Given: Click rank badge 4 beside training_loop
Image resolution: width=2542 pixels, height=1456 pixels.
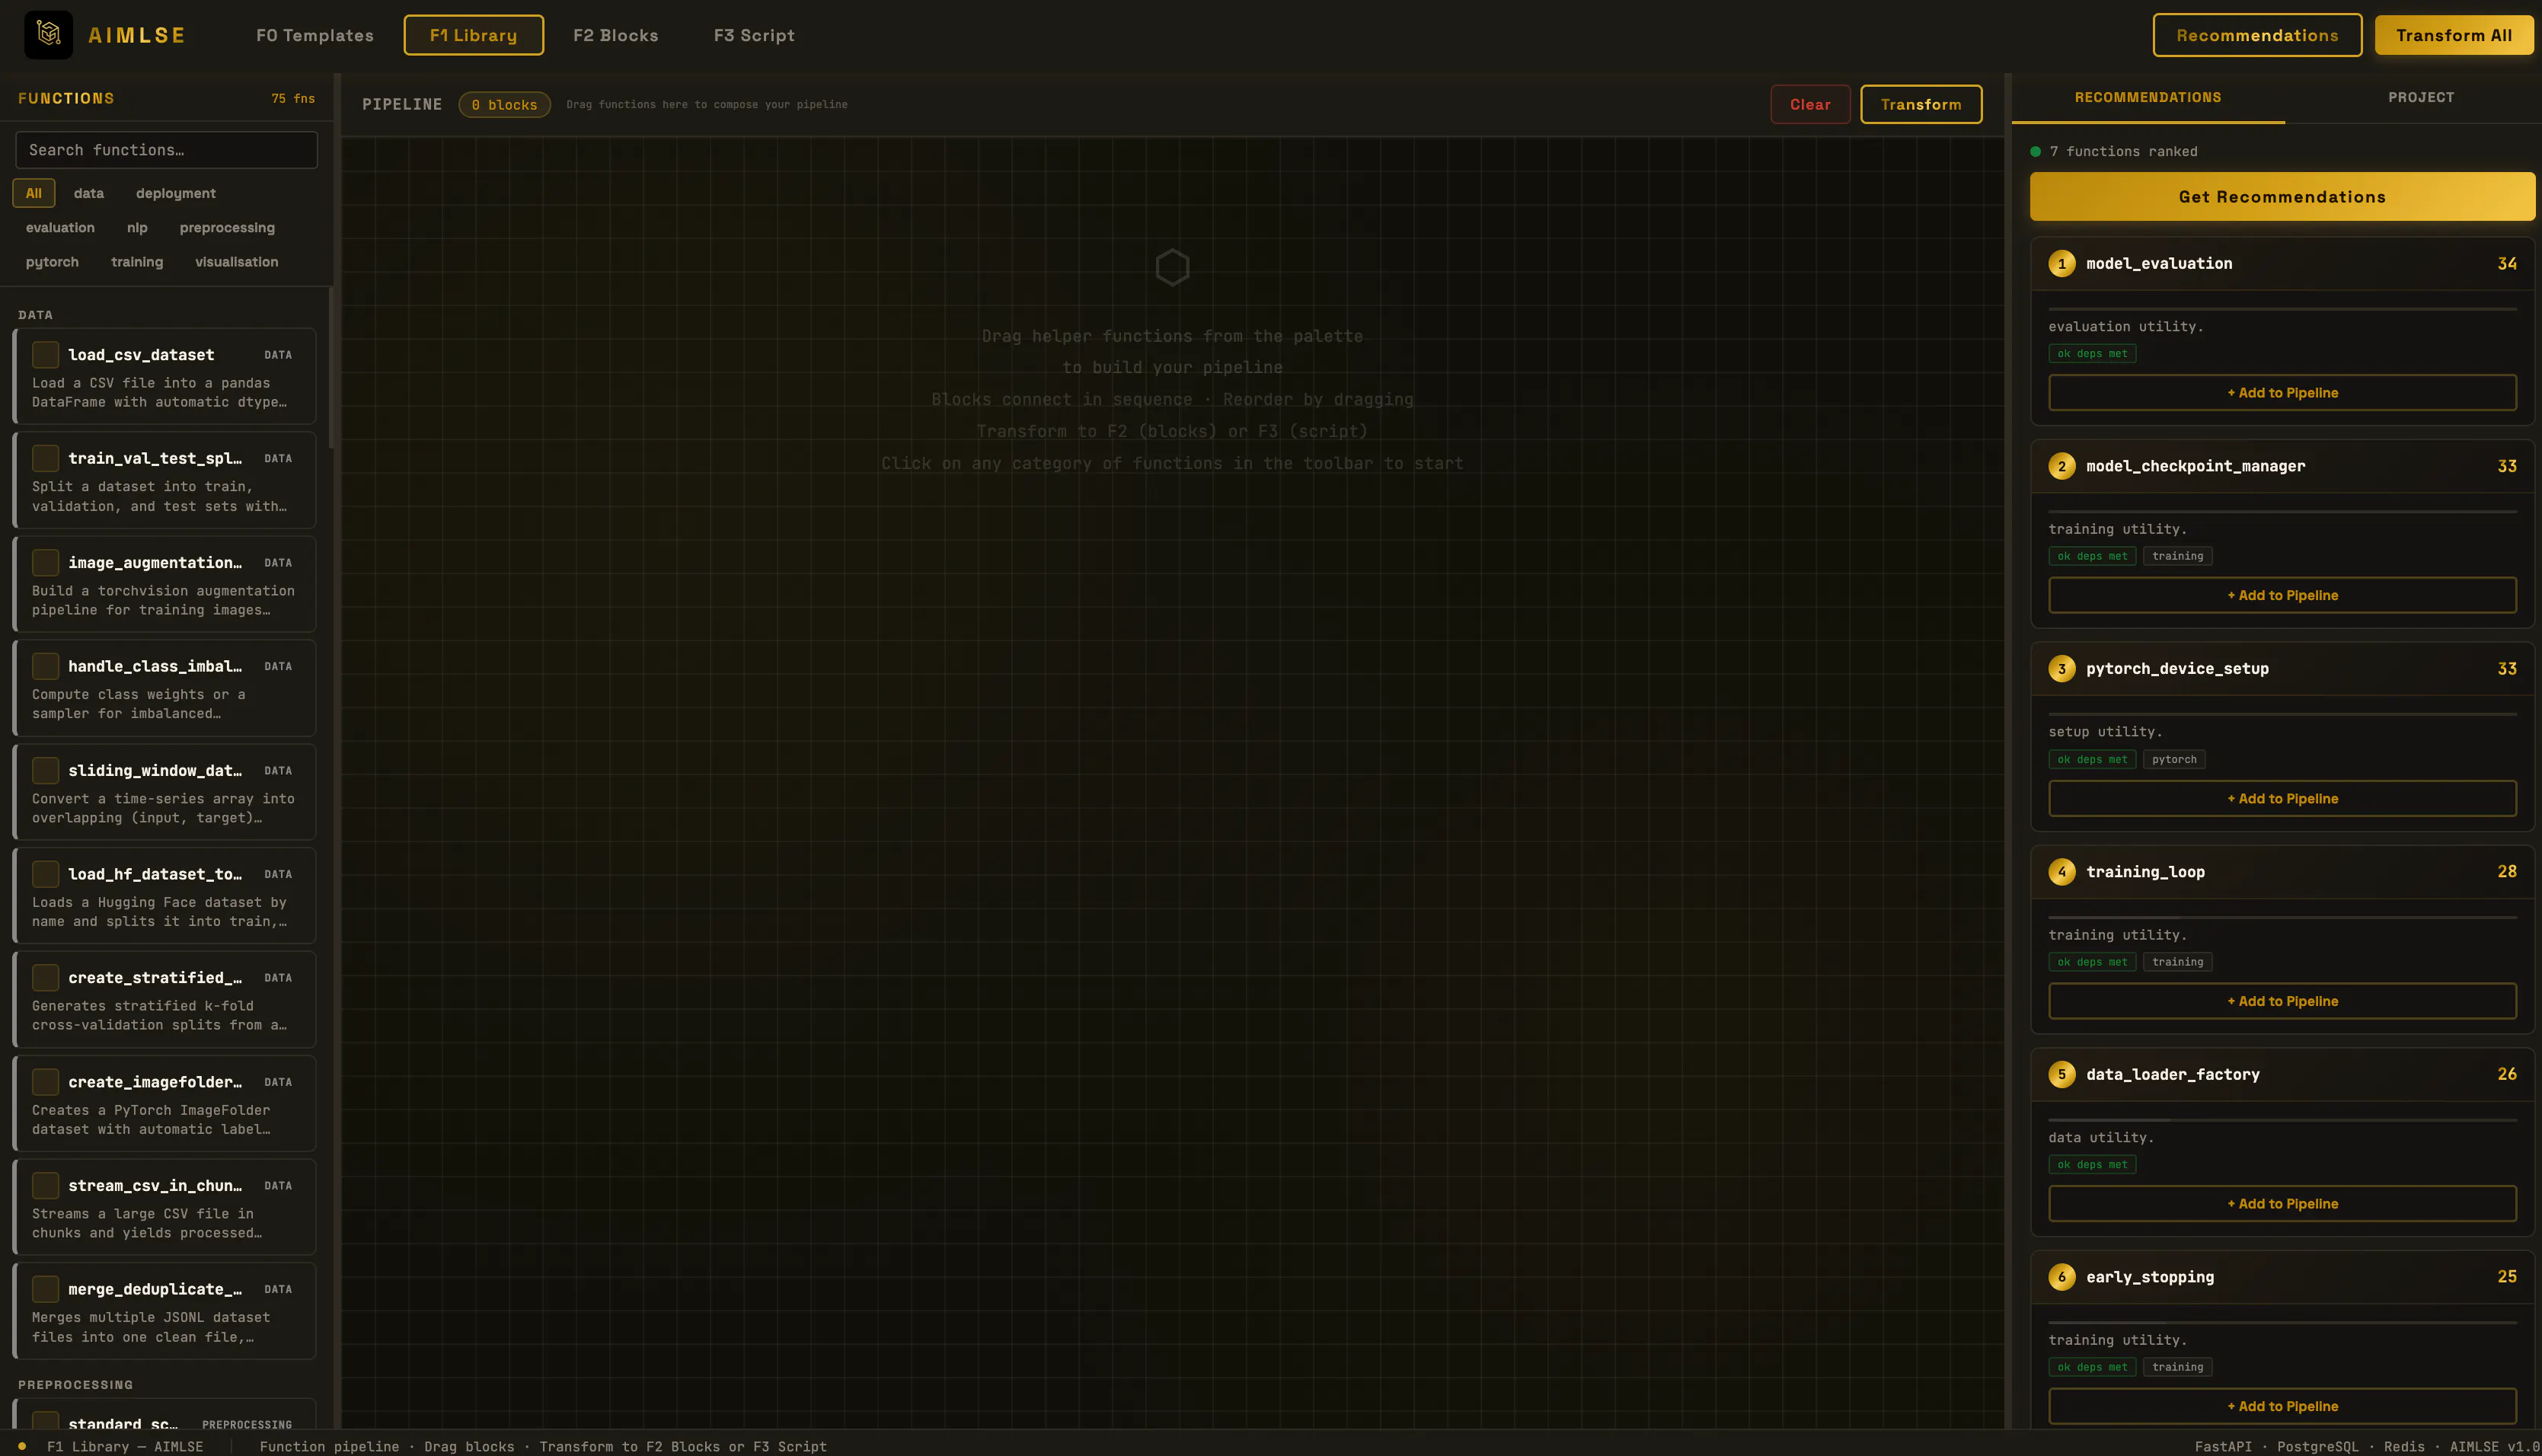Looking at the screenshot, I should tap(2061, 871).
